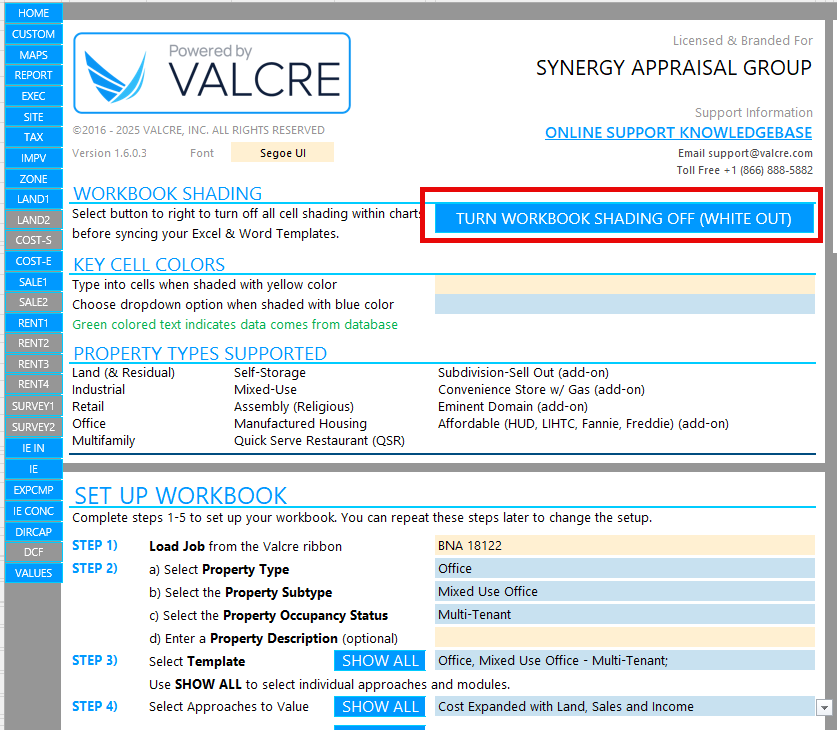
Task: Jump to the greyed LAND2 sheet
Action: pos(34,220)
